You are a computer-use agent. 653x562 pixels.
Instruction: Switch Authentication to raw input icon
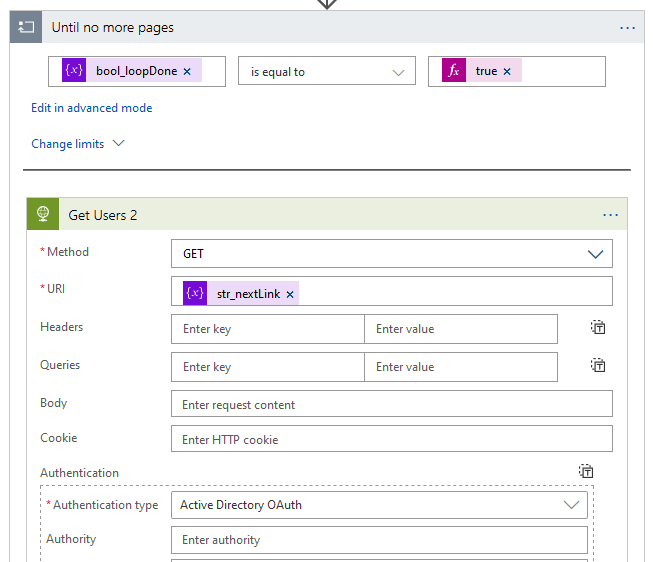click(x=586, y=472)
